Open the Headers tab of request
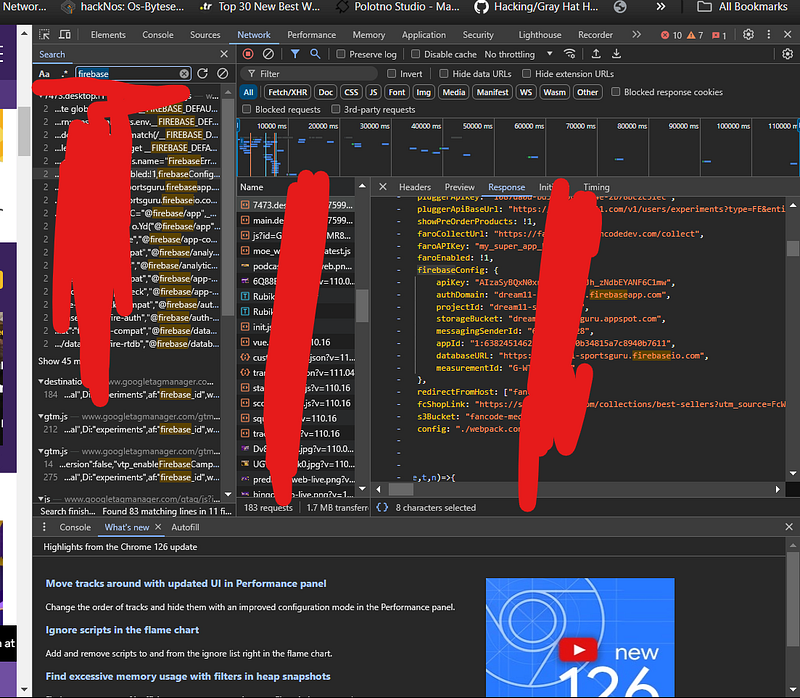The image size is (800, 698). pos(415,187)
